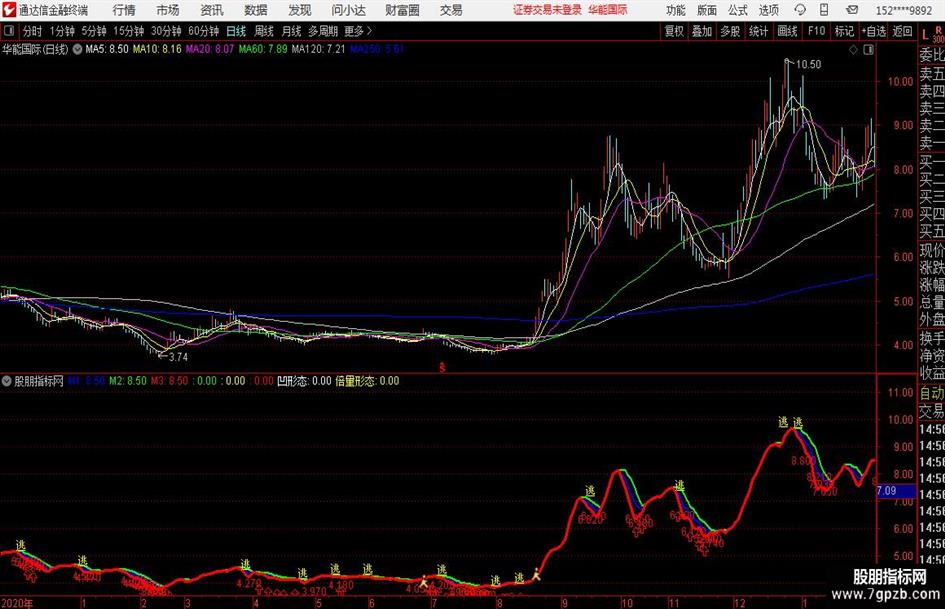This screenshot has height=609, width=945.
Task: Switch to 1分钟 period
Action: 62,31
